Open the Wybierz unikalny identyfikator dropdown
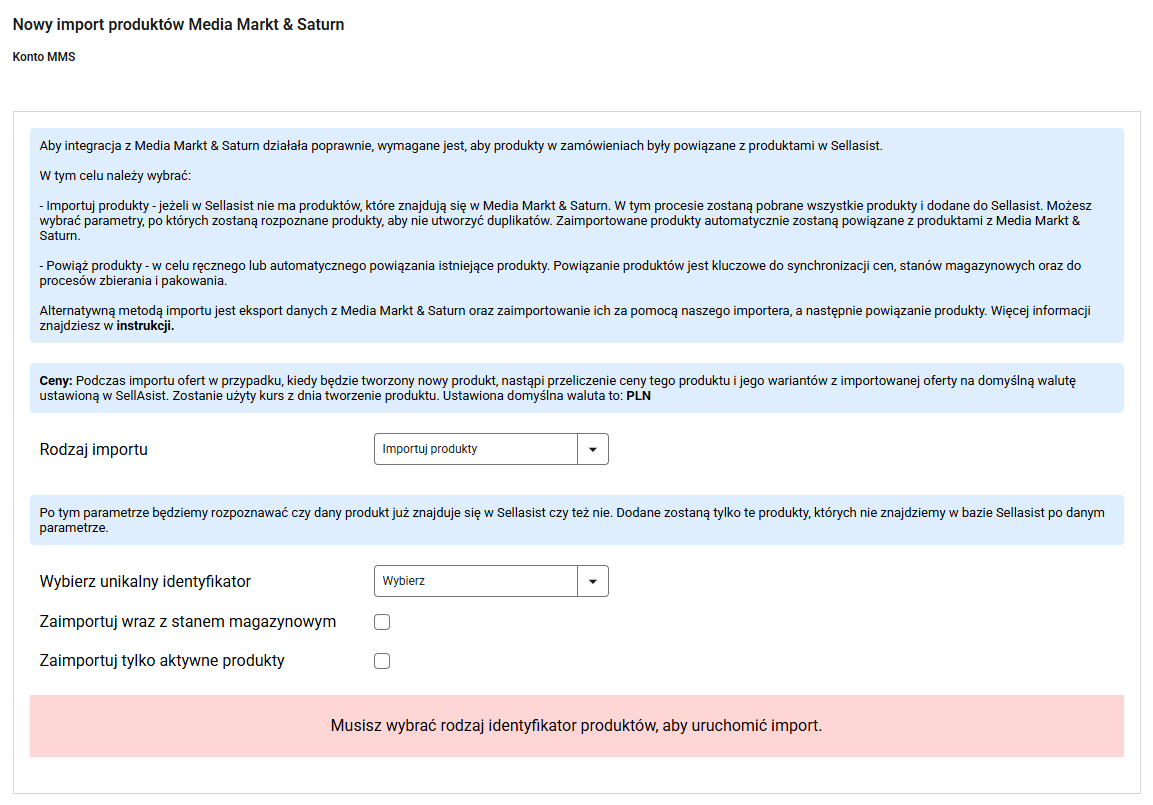The width and height of the screenshot is (1153, 805). click(490, 581)
